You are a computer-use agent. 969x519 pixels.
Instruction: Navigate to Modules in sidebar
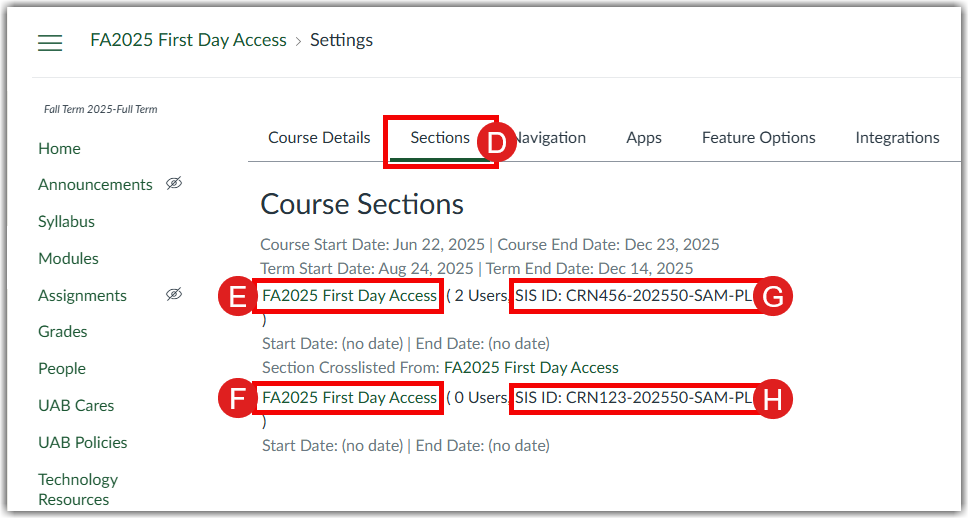68,259
